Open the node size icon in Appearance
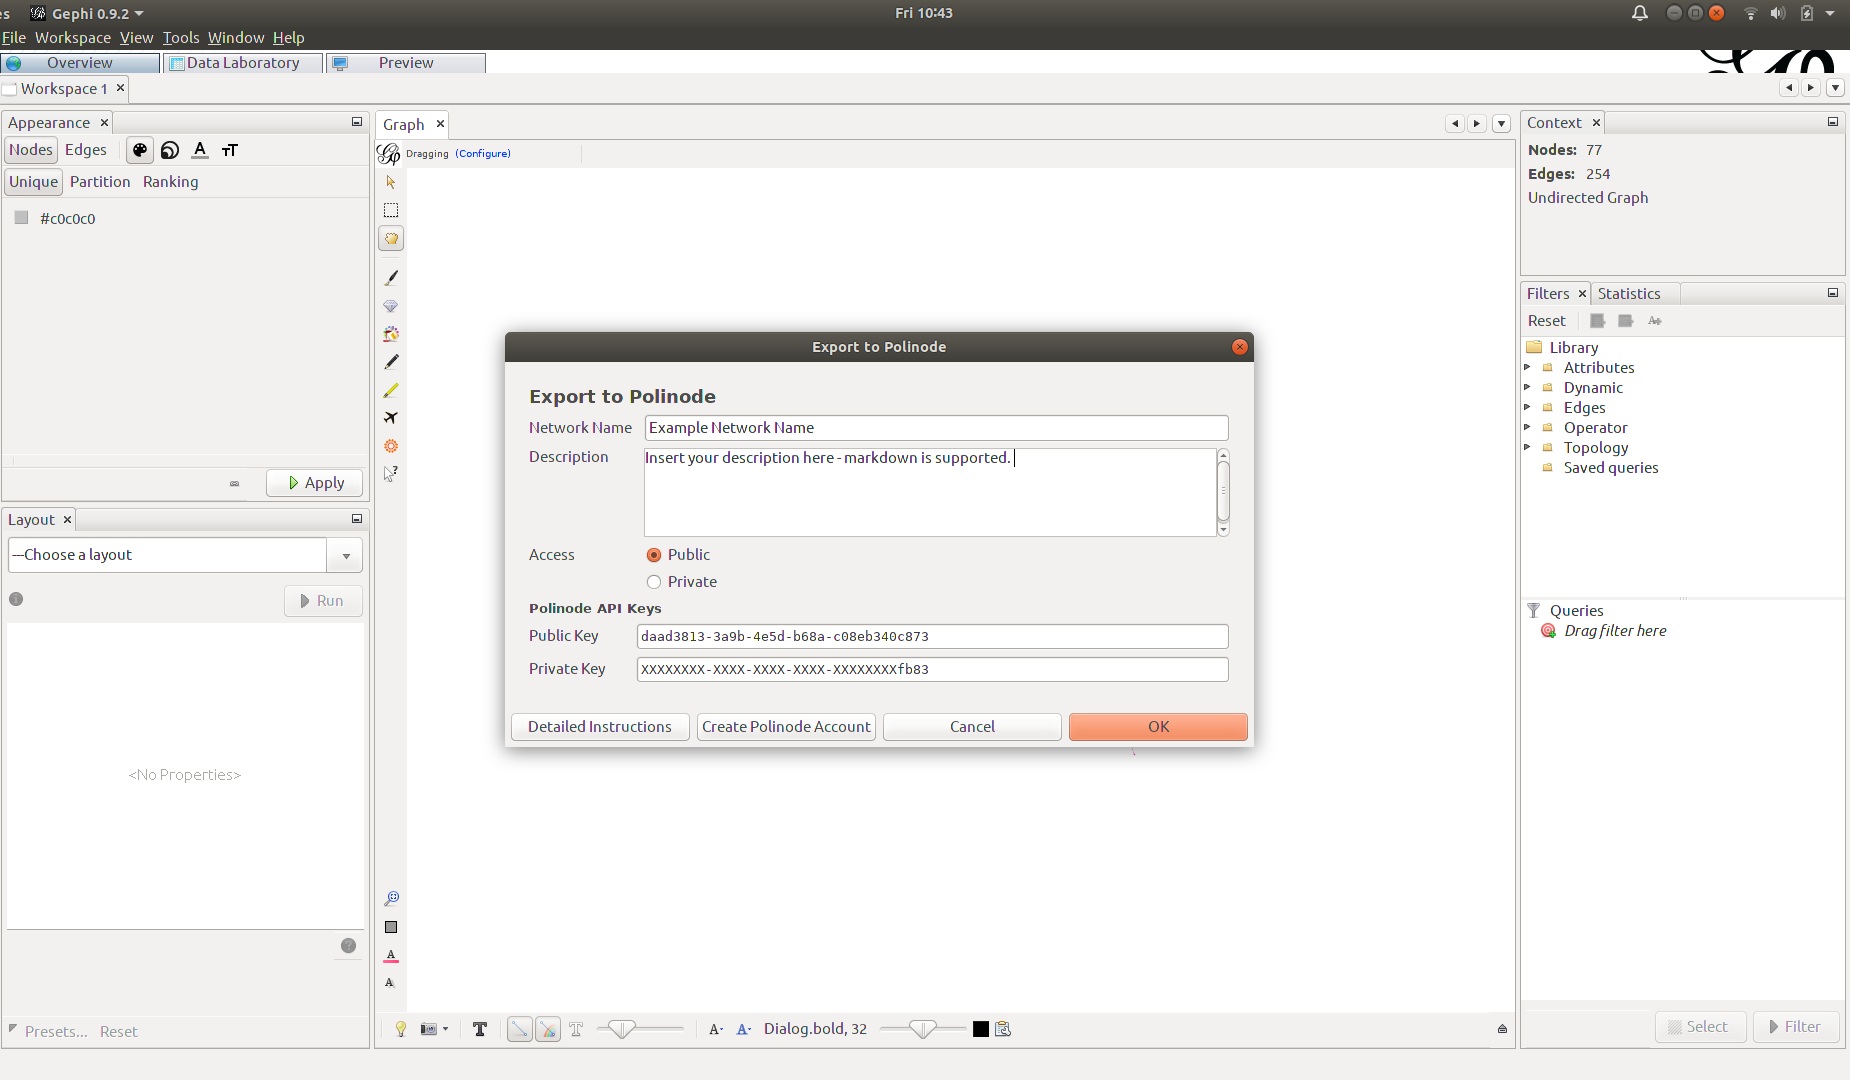Image resolution: width=1850 pixels, height=1080 pixels. (x=170, y=150)
